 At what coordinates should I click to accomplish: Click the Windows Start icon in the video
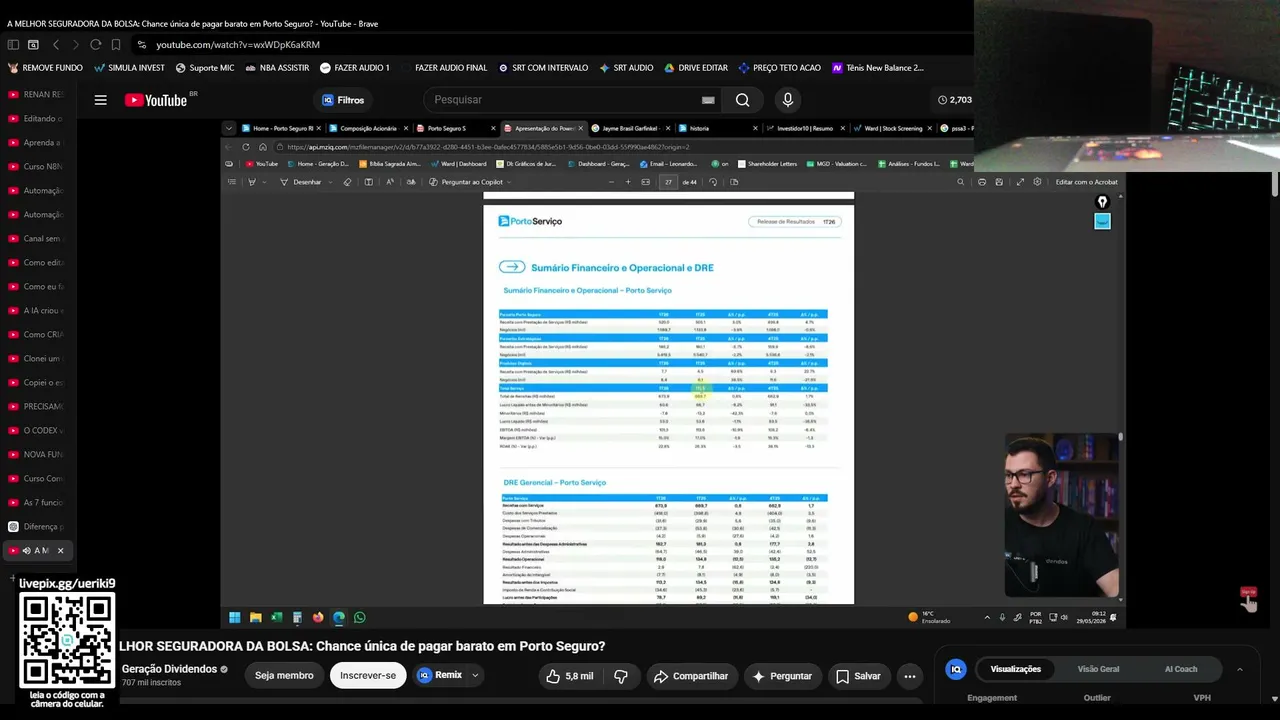coord(235,617)
